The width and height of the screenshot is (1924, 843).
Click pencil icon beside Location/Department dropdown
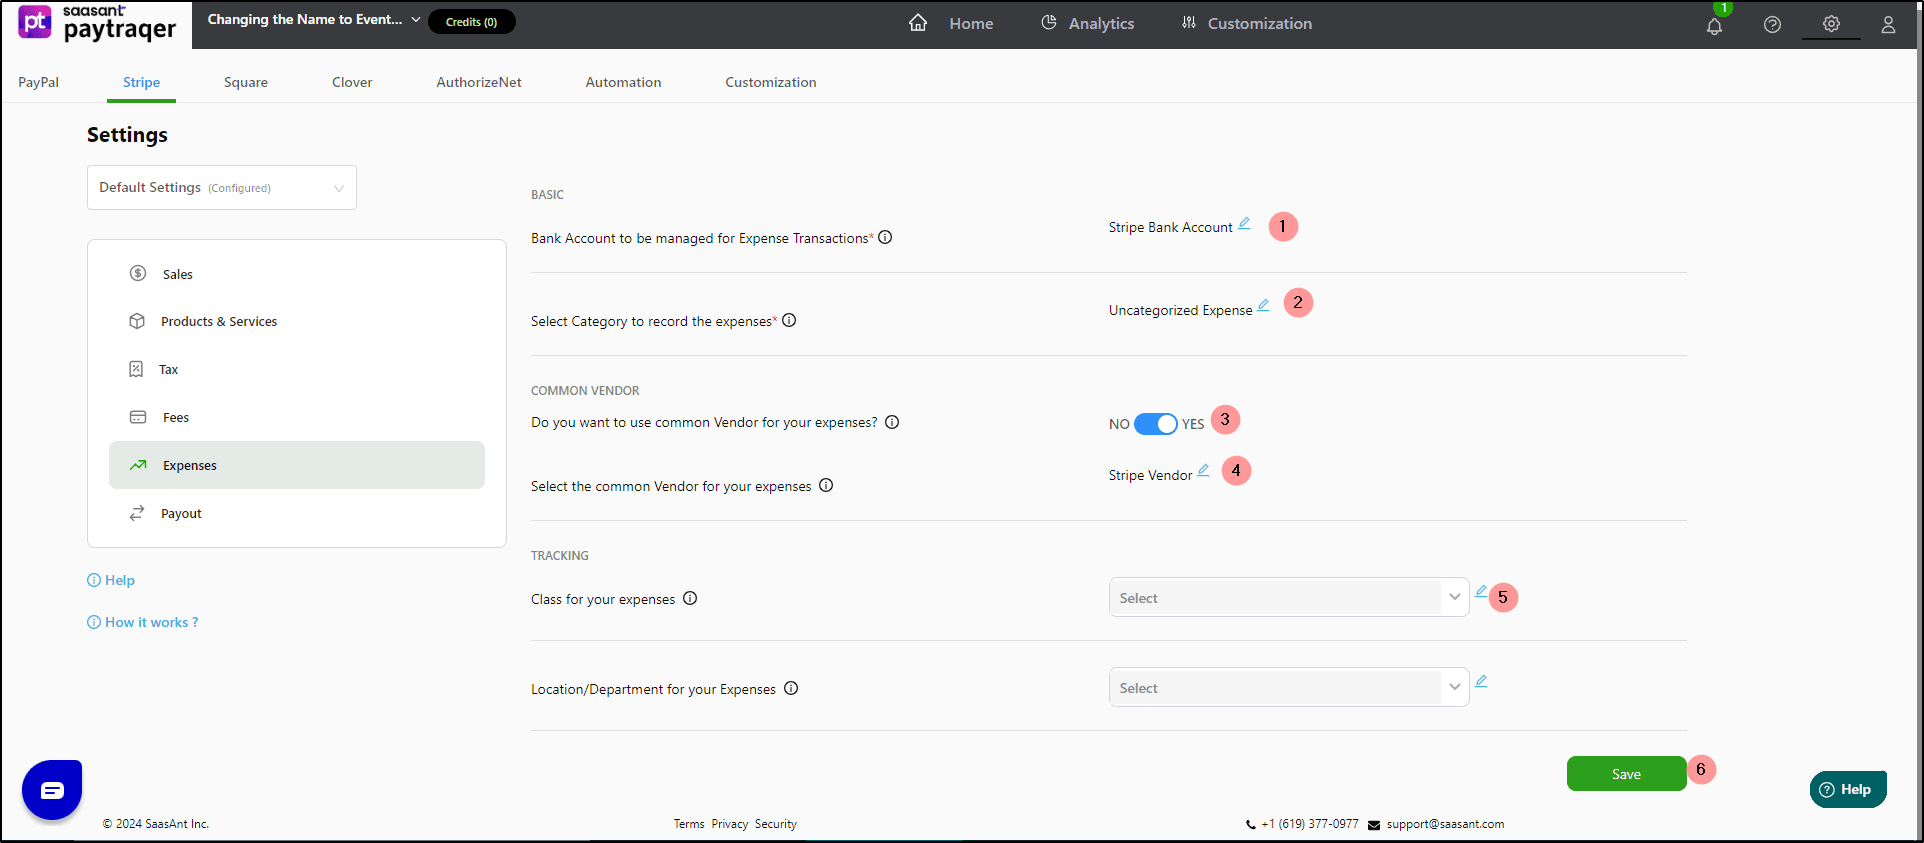point(1481,681)
